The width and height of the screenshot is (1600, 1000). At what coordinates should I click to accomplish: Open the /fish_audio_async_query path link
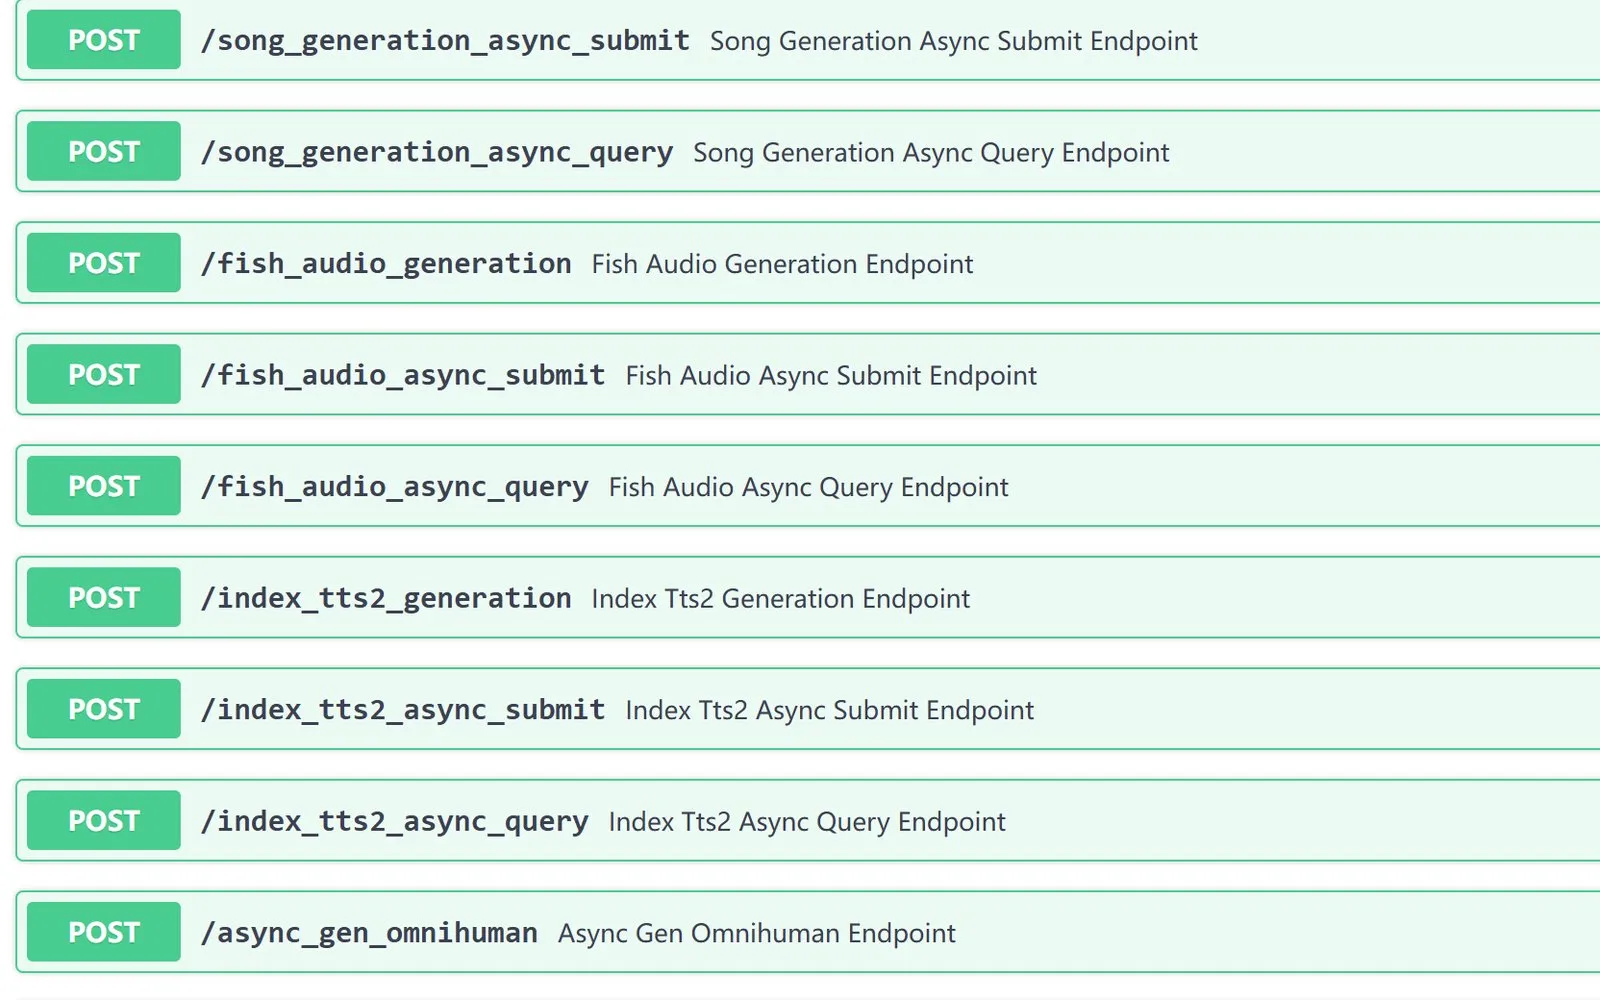394,487
